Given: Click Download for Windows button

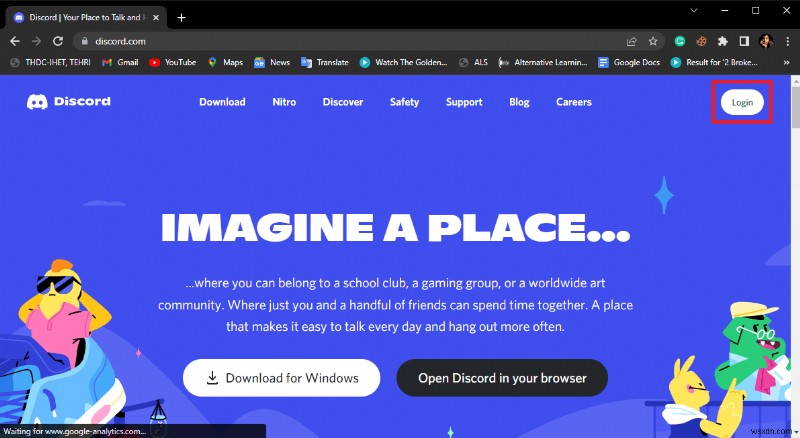Looking at the screenshot, I should point(282,378).
